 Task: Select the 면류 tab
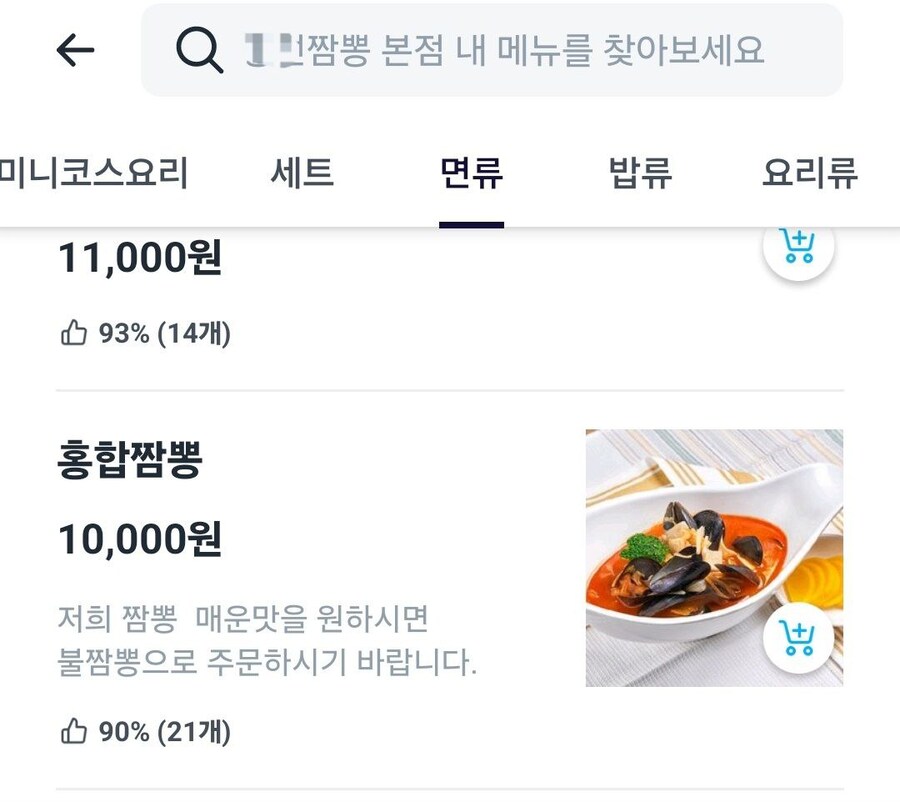coord(471,172)
